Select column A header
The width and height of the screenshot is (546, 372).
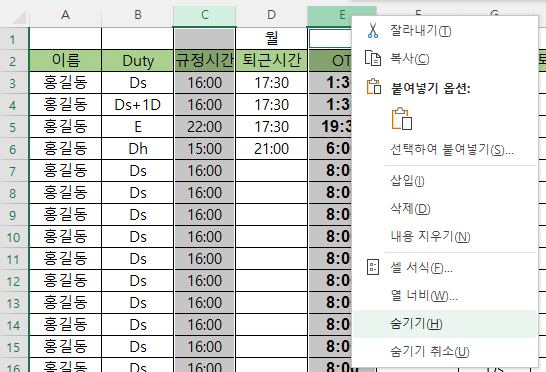65,15
